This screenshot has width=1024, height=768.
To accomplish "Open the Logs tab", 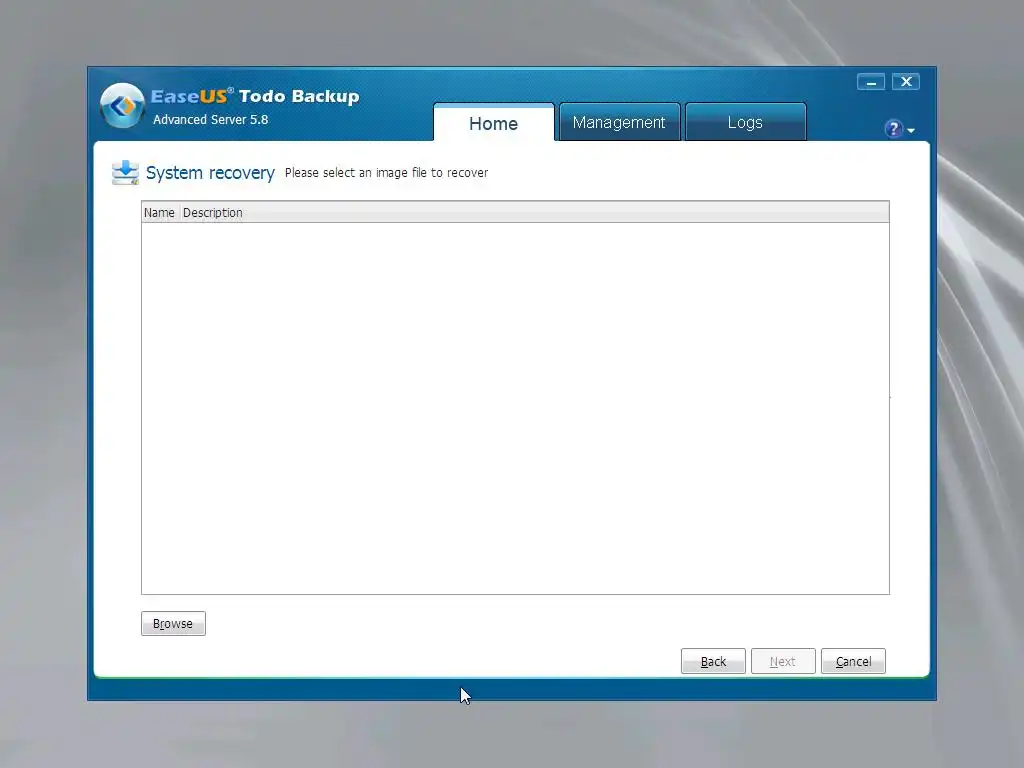I will tap(745, 122).
